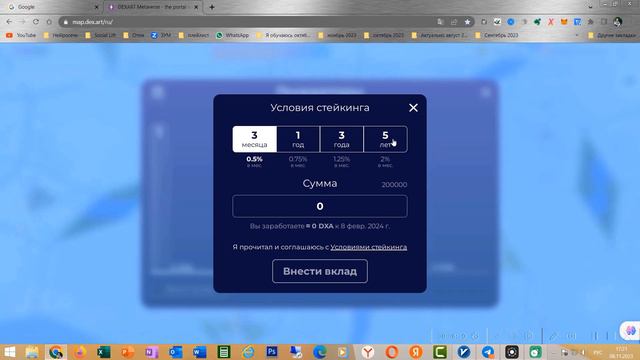Open the Я обучаюсь bookmarks folder
The height and width of the screenshot is (360, 640).
tap(283, 36)
